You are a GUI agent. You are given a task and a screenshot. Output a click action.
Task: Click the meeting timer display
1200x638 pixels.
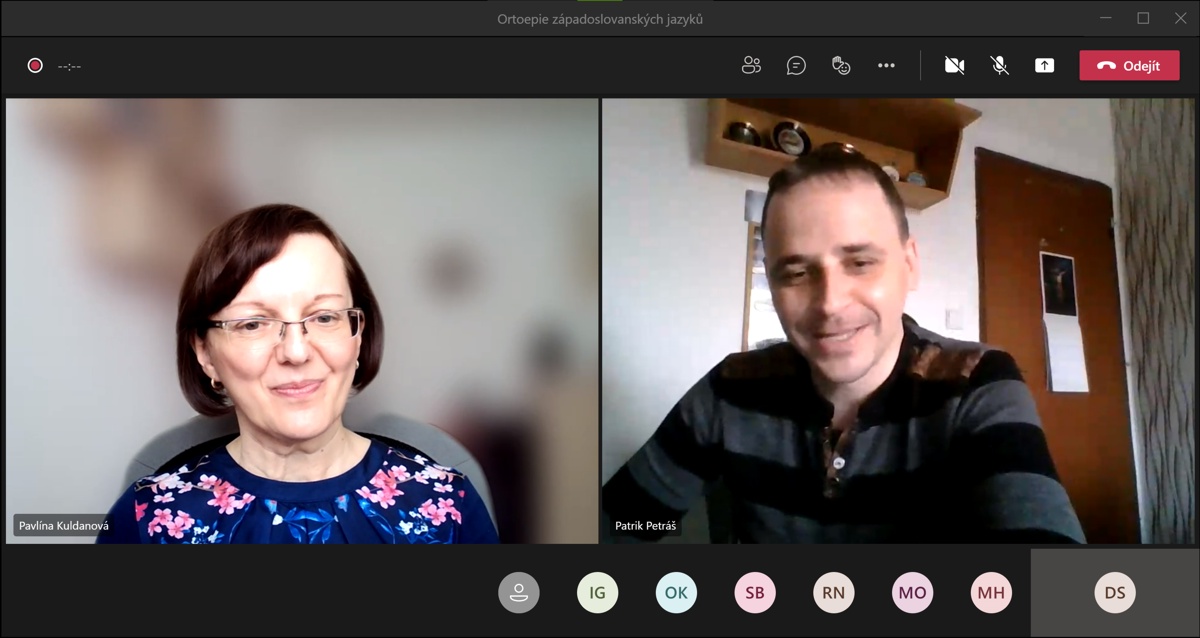(69, 67)
